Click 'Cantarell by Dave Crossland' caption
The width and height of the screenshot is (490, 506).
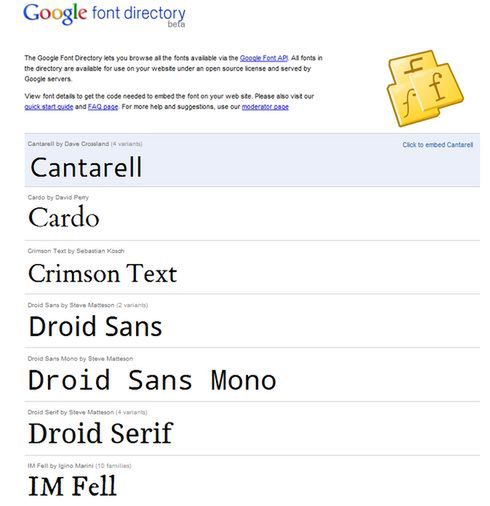tap(68, 144)
